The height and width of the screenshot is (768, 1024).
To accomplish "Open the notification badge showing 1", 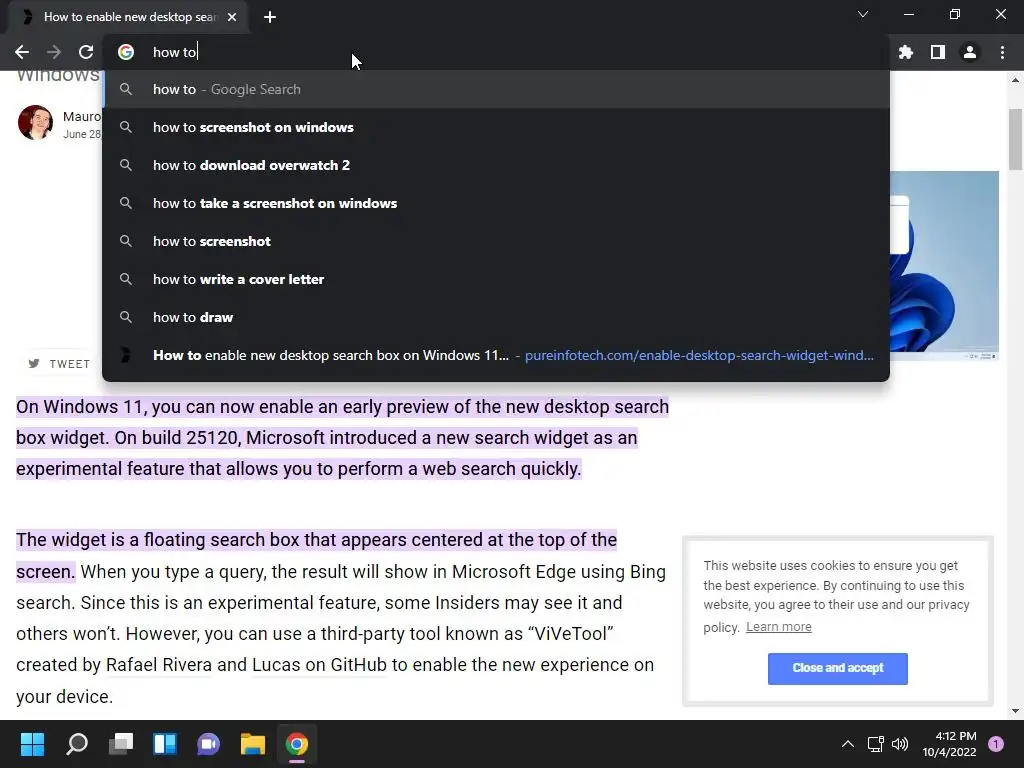I will point(996,744).
